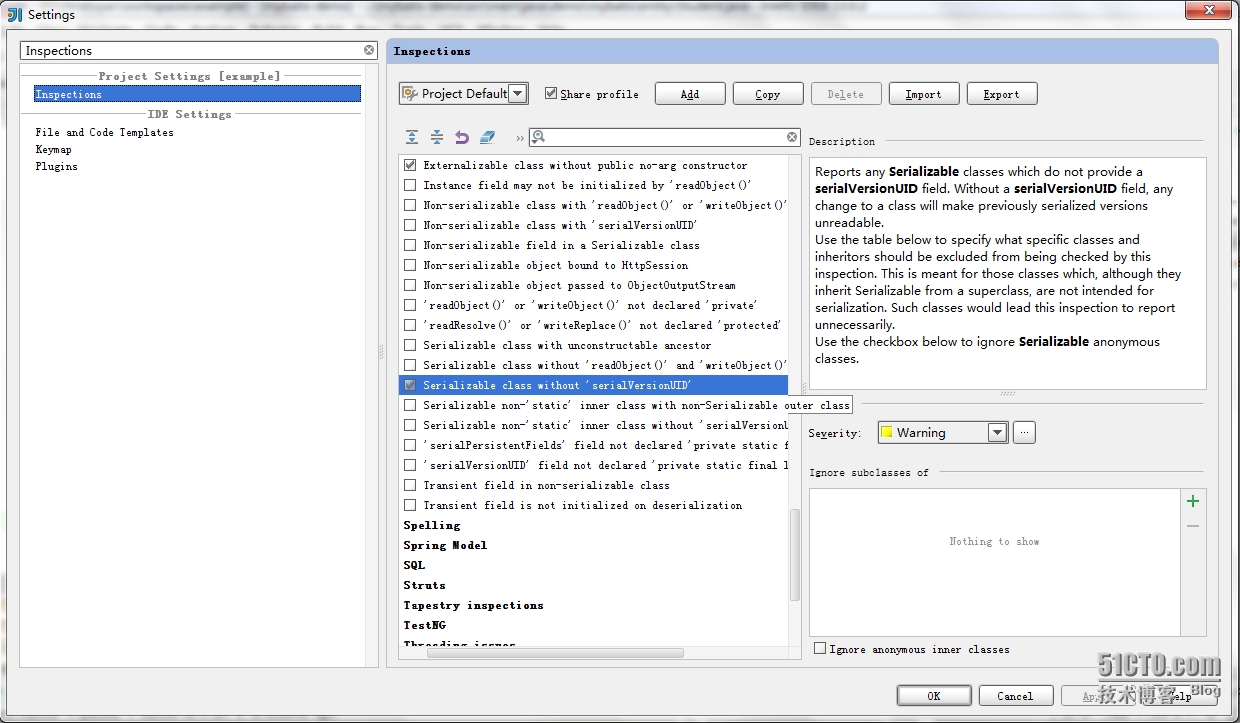Open the Severity Warning dropdown

(997, 433)
